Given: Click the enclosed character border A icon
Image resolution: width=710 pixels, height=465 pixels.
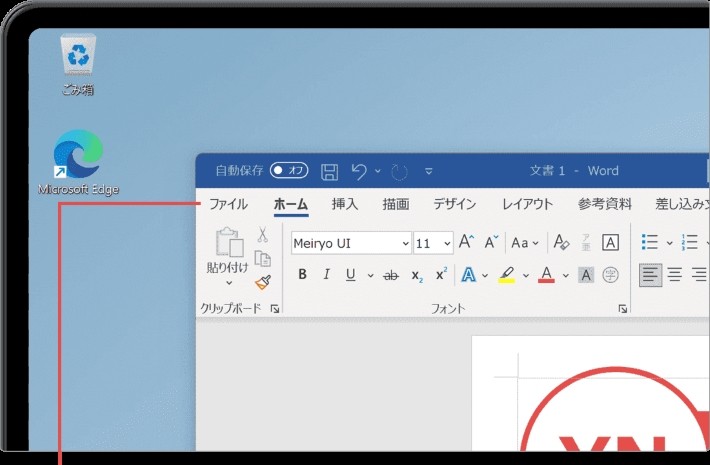Looking at the screenshot, I should coord(610,243).
